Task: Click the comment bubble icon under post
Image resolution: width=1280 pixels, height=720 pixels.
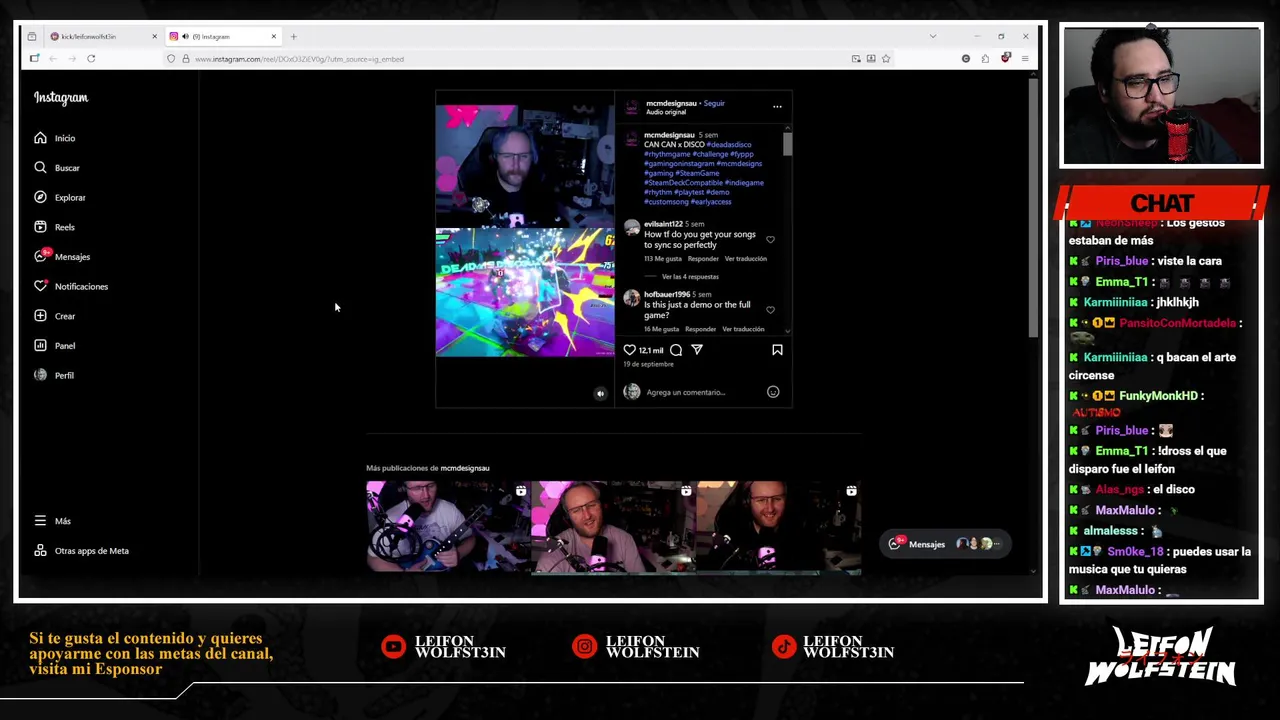Action: point(676,350)
